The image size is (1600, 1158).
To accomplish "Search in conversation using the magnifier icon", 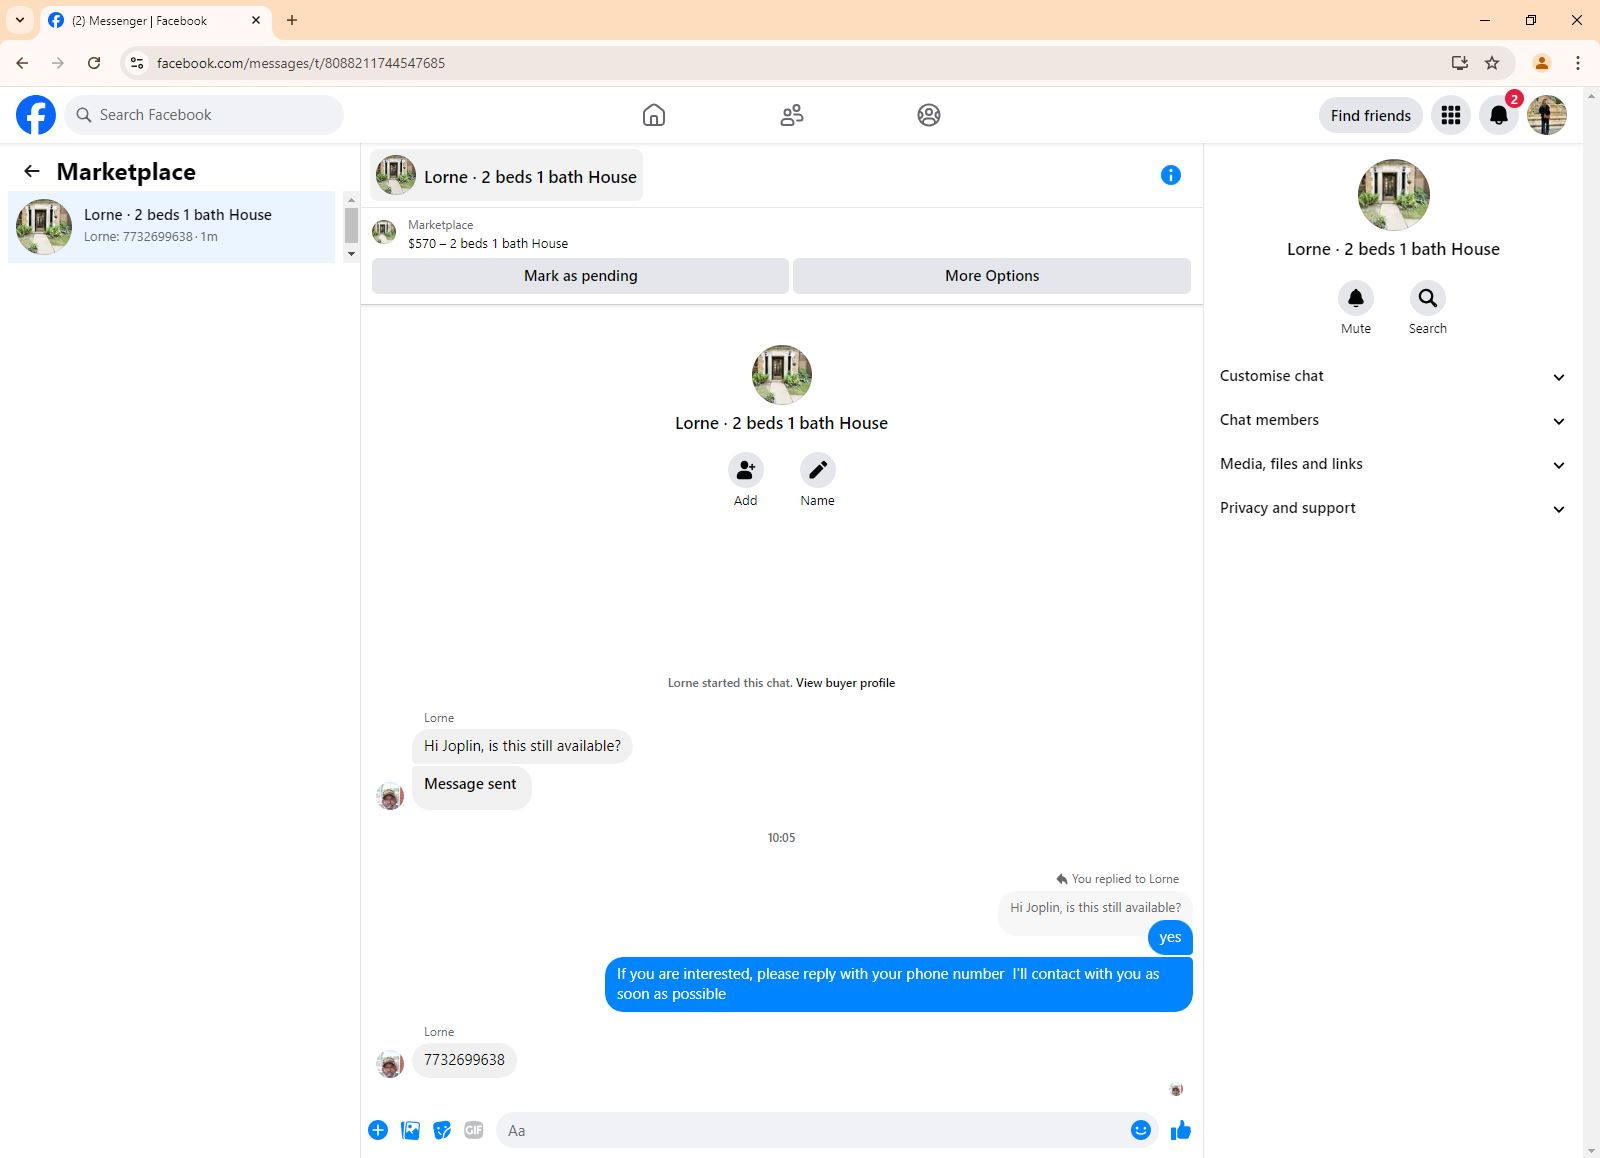I will pos(1428,298).
